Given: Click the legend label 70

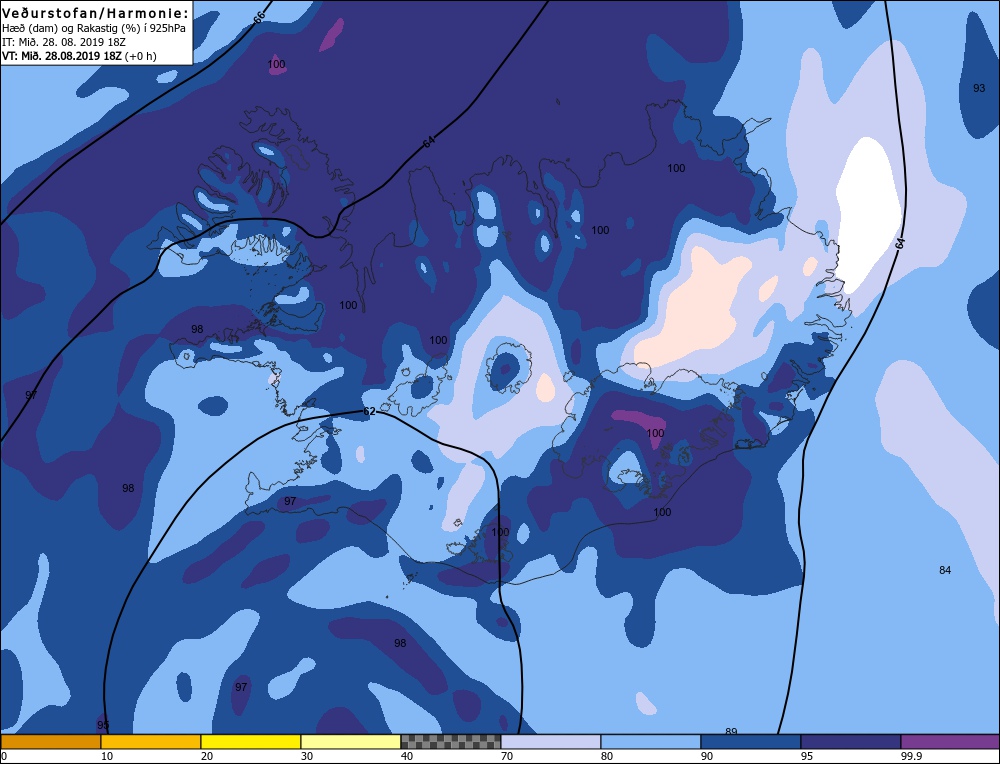Looking at the screenshot, I should (x=507, y=756).
